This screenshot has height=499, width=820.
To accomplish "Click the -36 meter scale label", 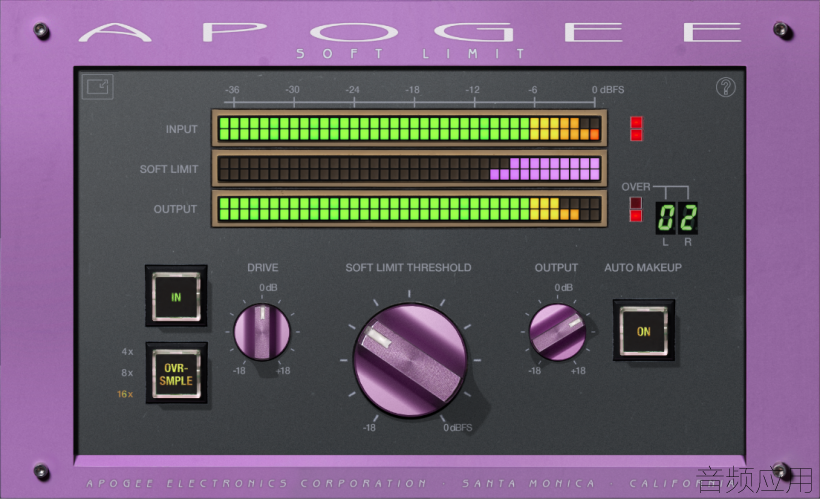I will (x=232, y=89).
